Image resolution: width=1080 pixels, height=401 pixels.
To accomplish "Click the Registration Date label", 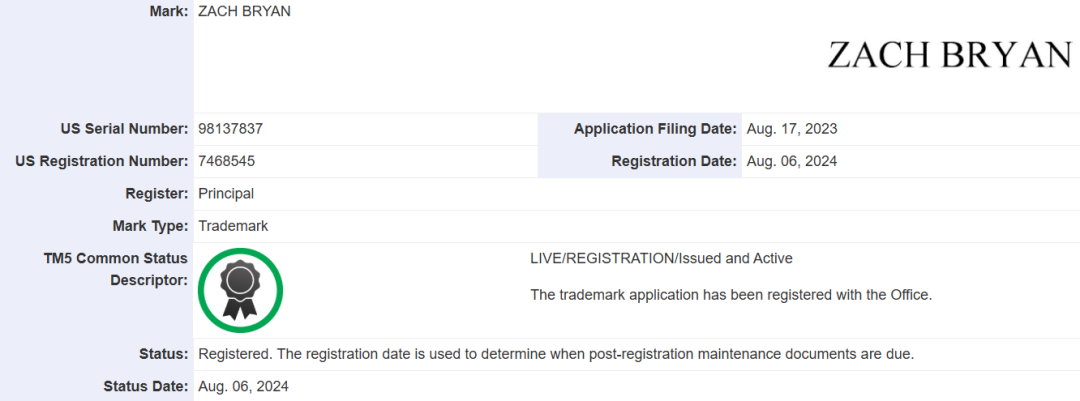I will coord(674,161).
